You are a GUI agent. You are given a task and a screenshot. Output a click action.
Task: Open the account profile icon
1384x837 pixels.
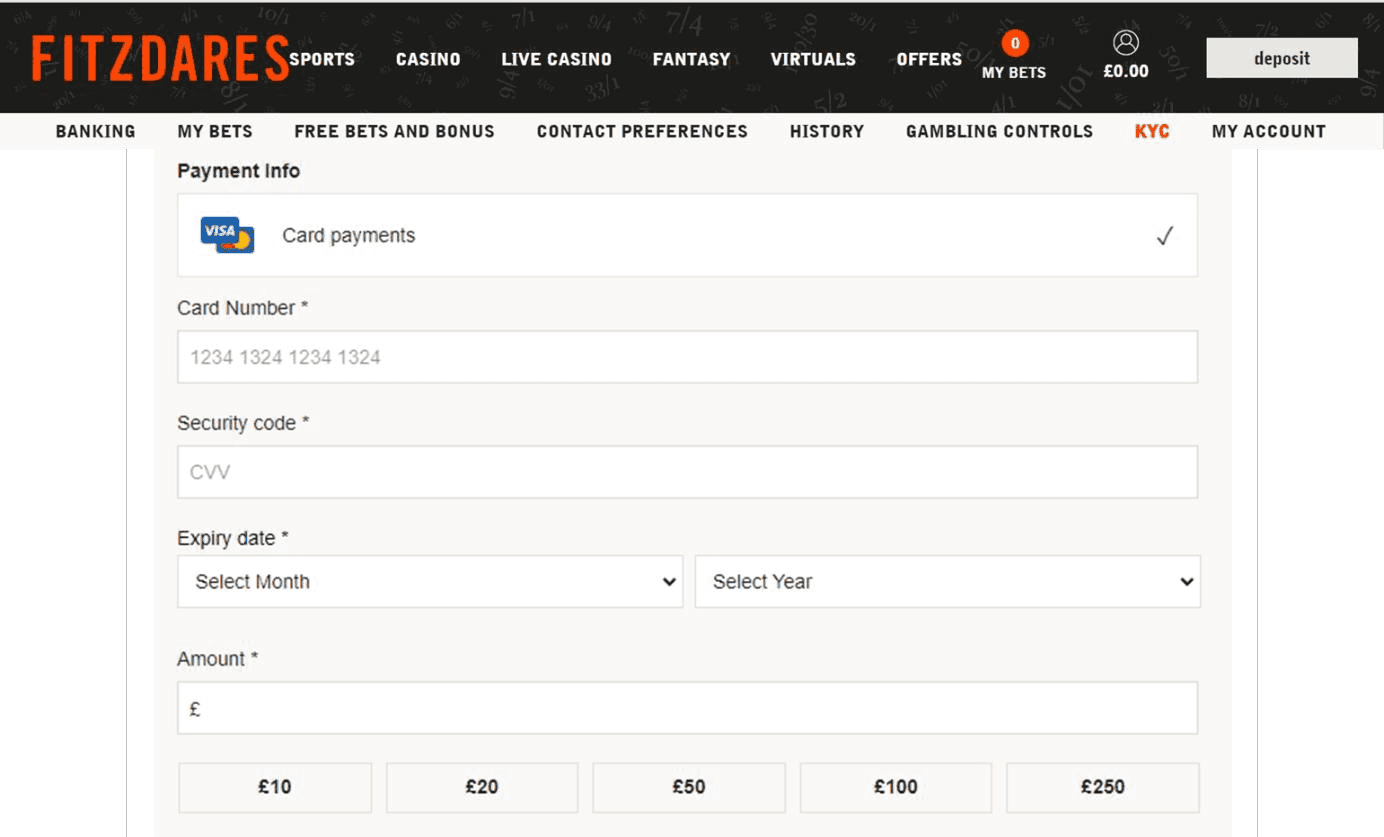tap(1125, 43)
